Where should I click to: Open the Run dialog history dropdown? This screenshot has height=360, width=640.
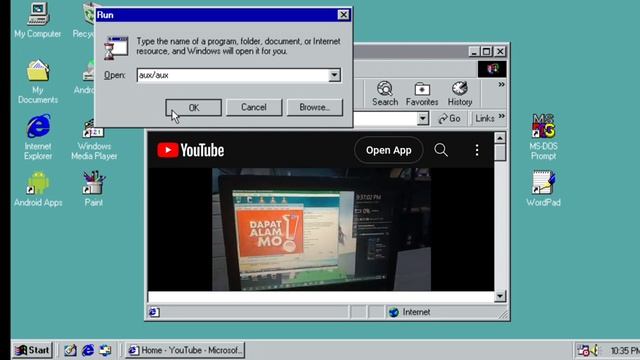[334, 75]
